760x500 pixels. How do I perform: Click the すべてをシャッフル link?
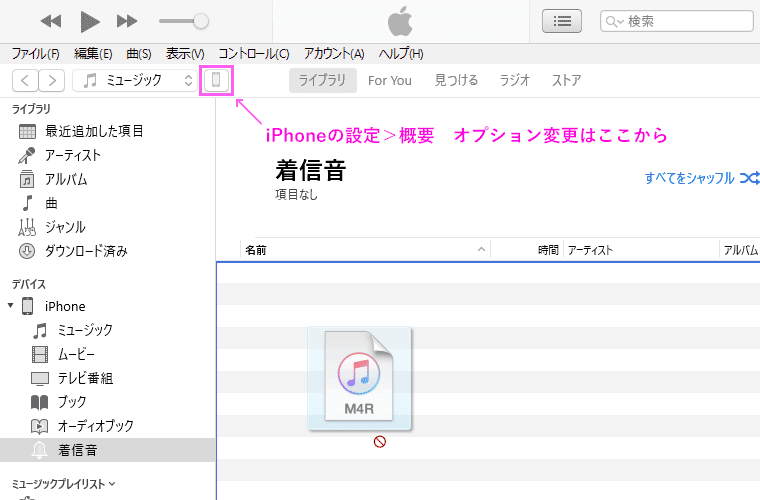[689, 178]
